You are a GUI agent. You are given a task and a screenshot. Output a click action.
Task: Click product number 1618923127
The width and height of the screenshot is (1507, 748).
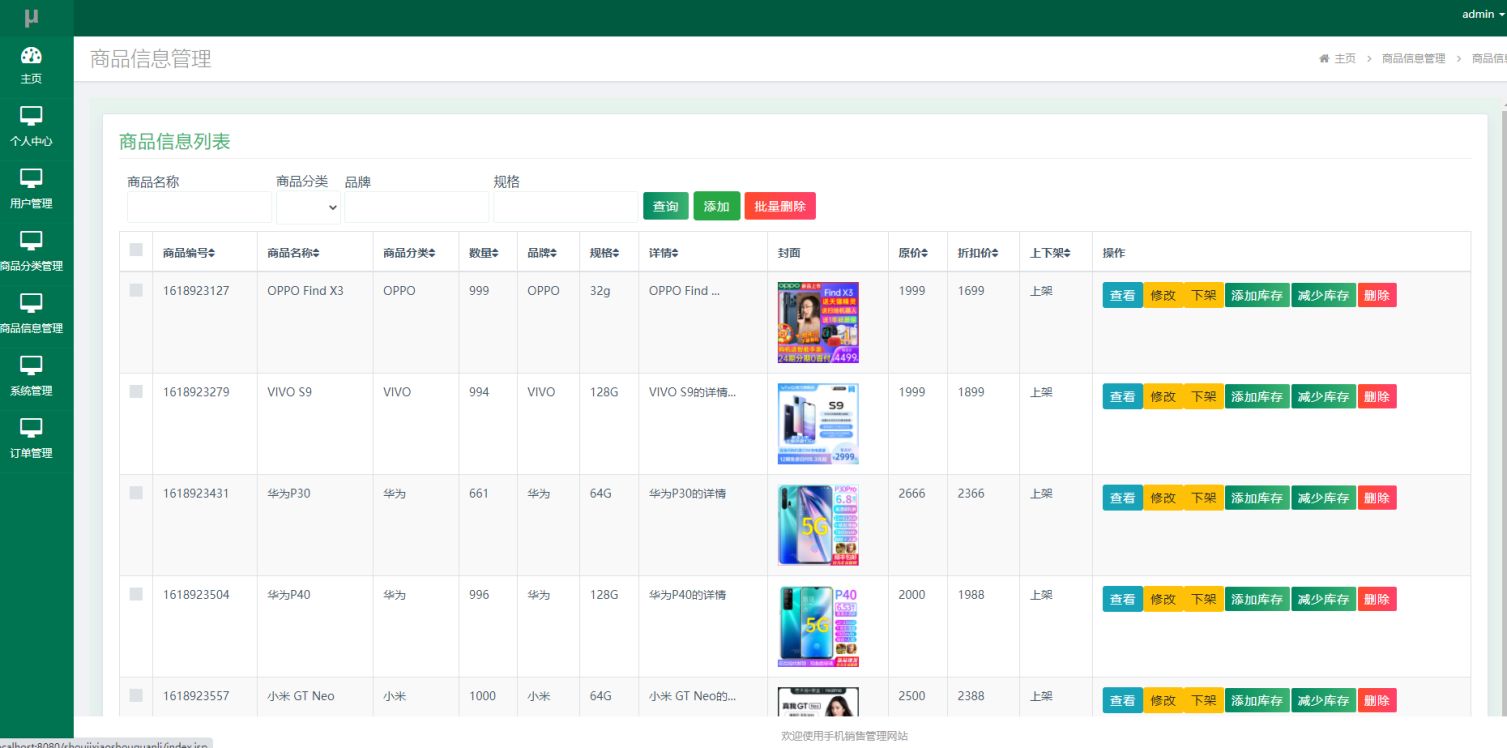pyautogui.click(x=196, y=291)
